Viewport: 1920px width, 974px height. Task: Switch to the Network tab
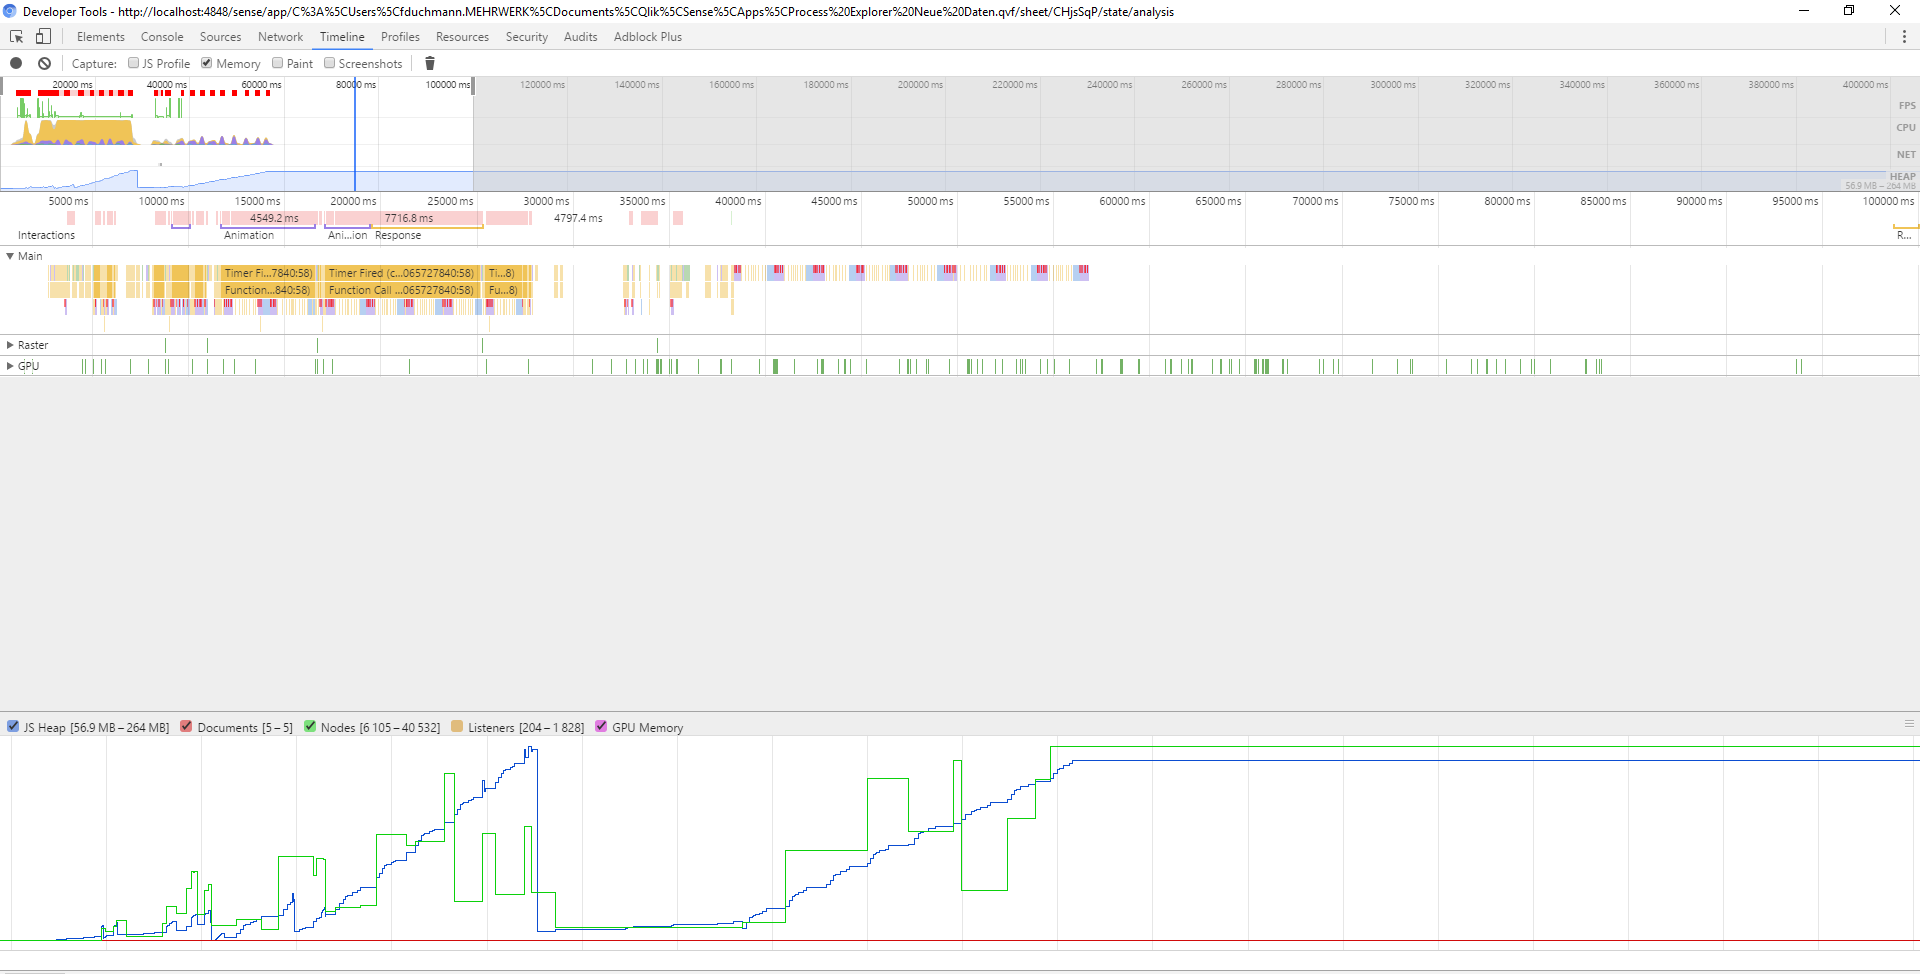click(280, 37)
